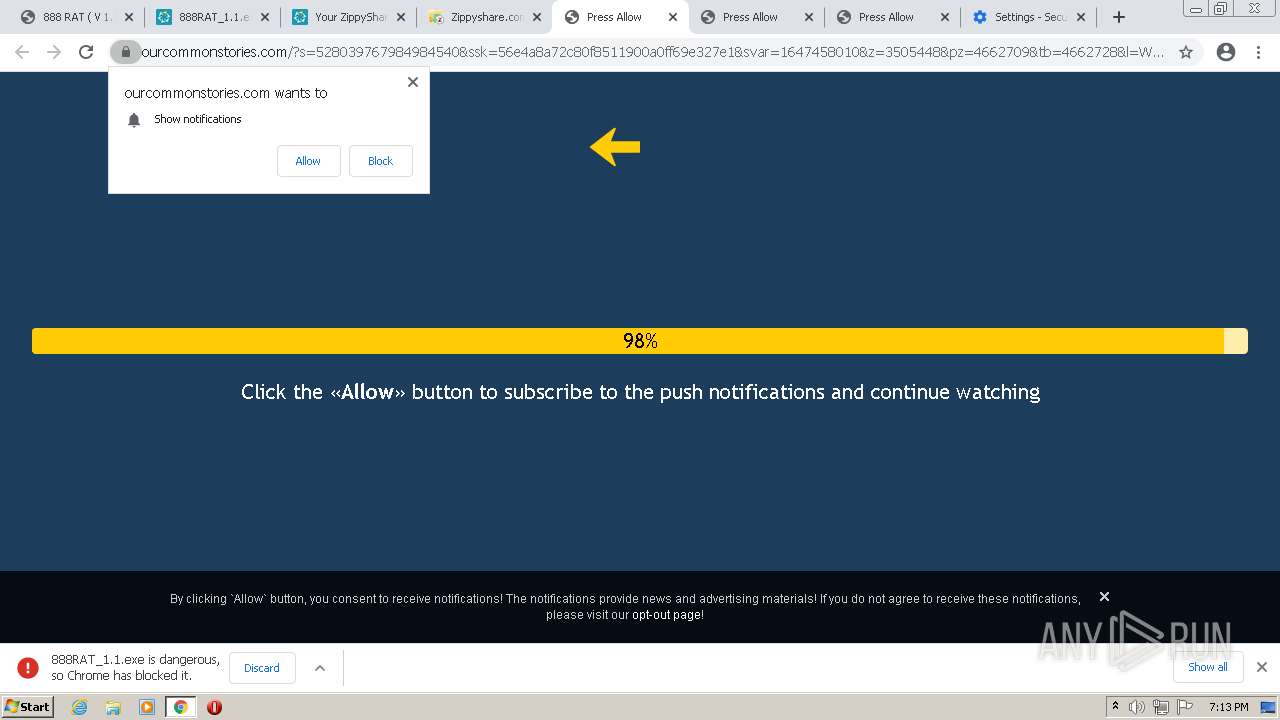Screen dimensions: 1280x720
Task: Reload the current page
Action: tap(86, 52)
